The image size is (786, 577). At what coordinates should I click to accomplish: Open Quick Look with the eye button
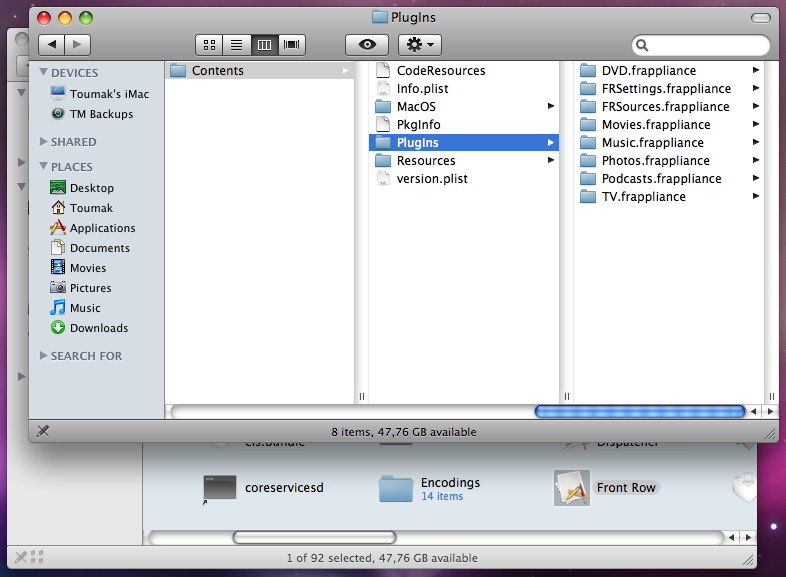367,45
